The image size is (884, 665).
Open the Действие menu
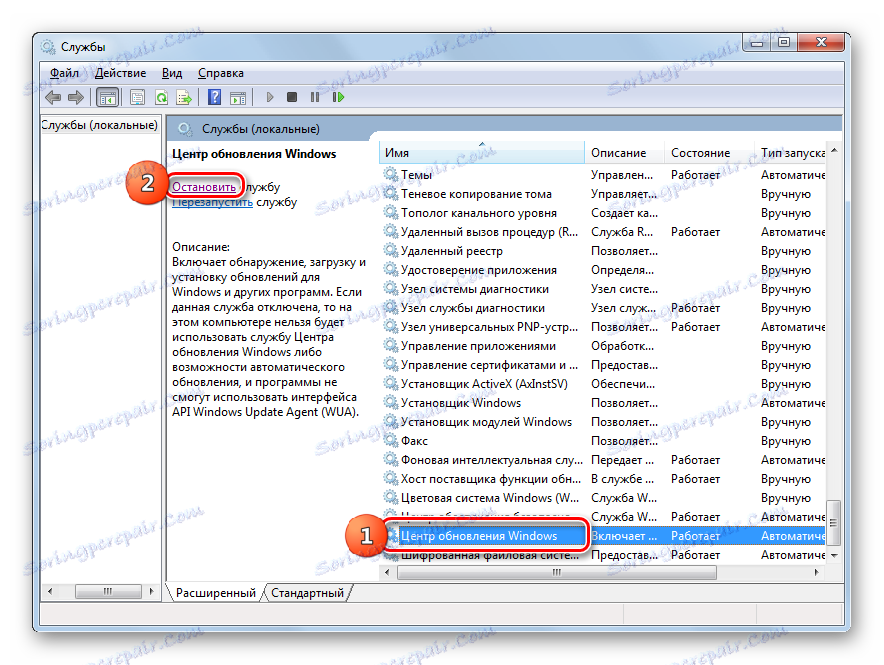click(120, 73)
